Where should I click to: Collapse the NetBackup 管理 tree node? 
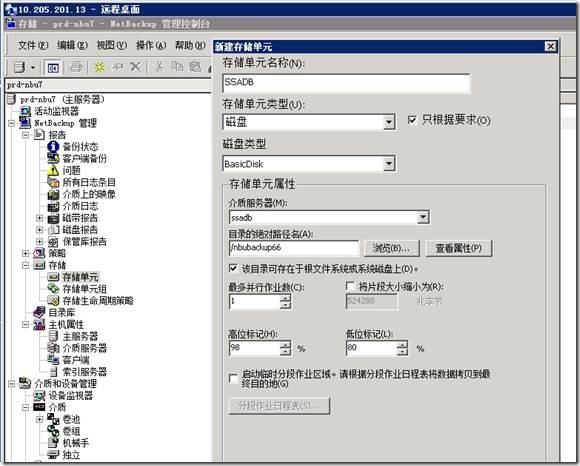11,123
